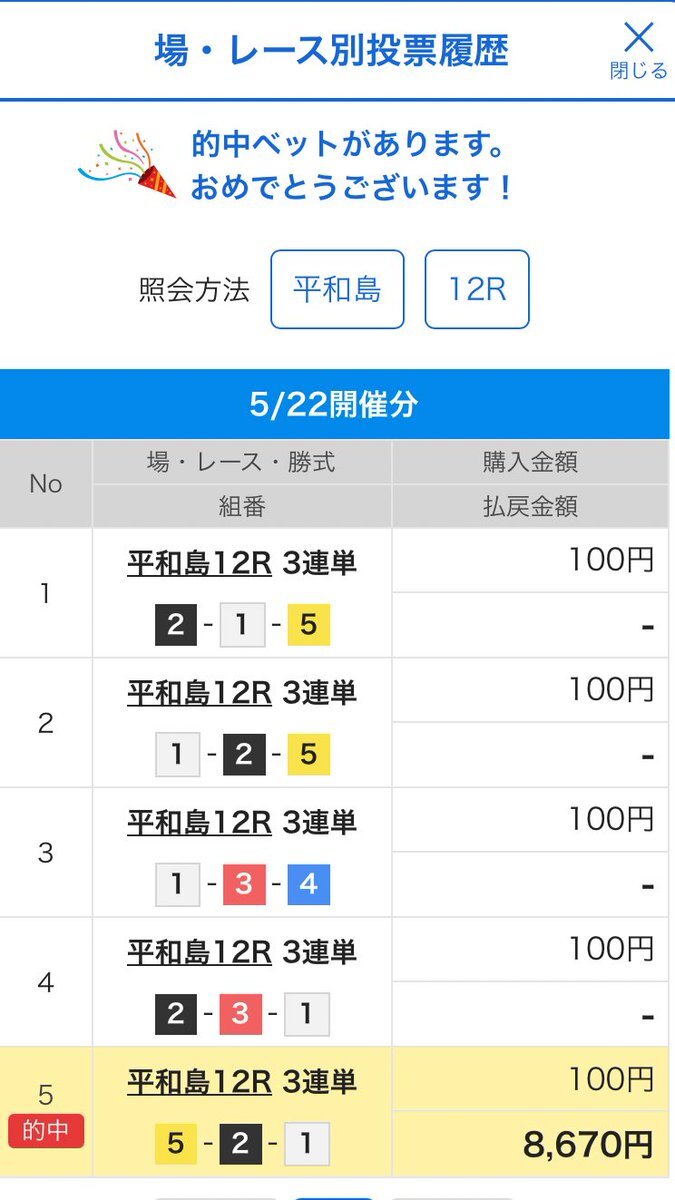
Task: Close the voting history dialog
Action: click(x=638, y=51)
